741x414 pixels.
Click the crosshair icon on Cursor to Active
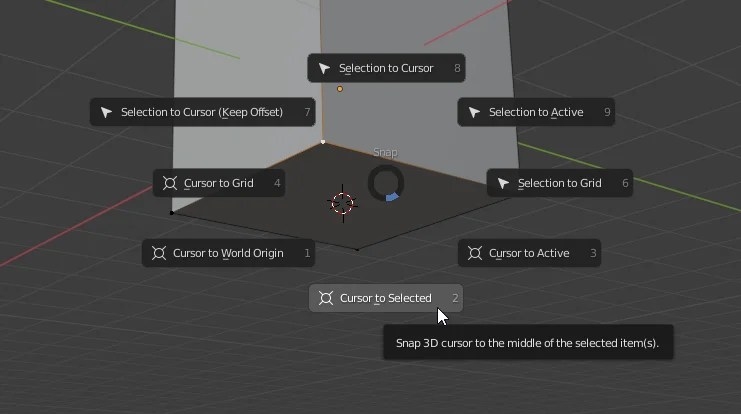(x=474, y=253)
